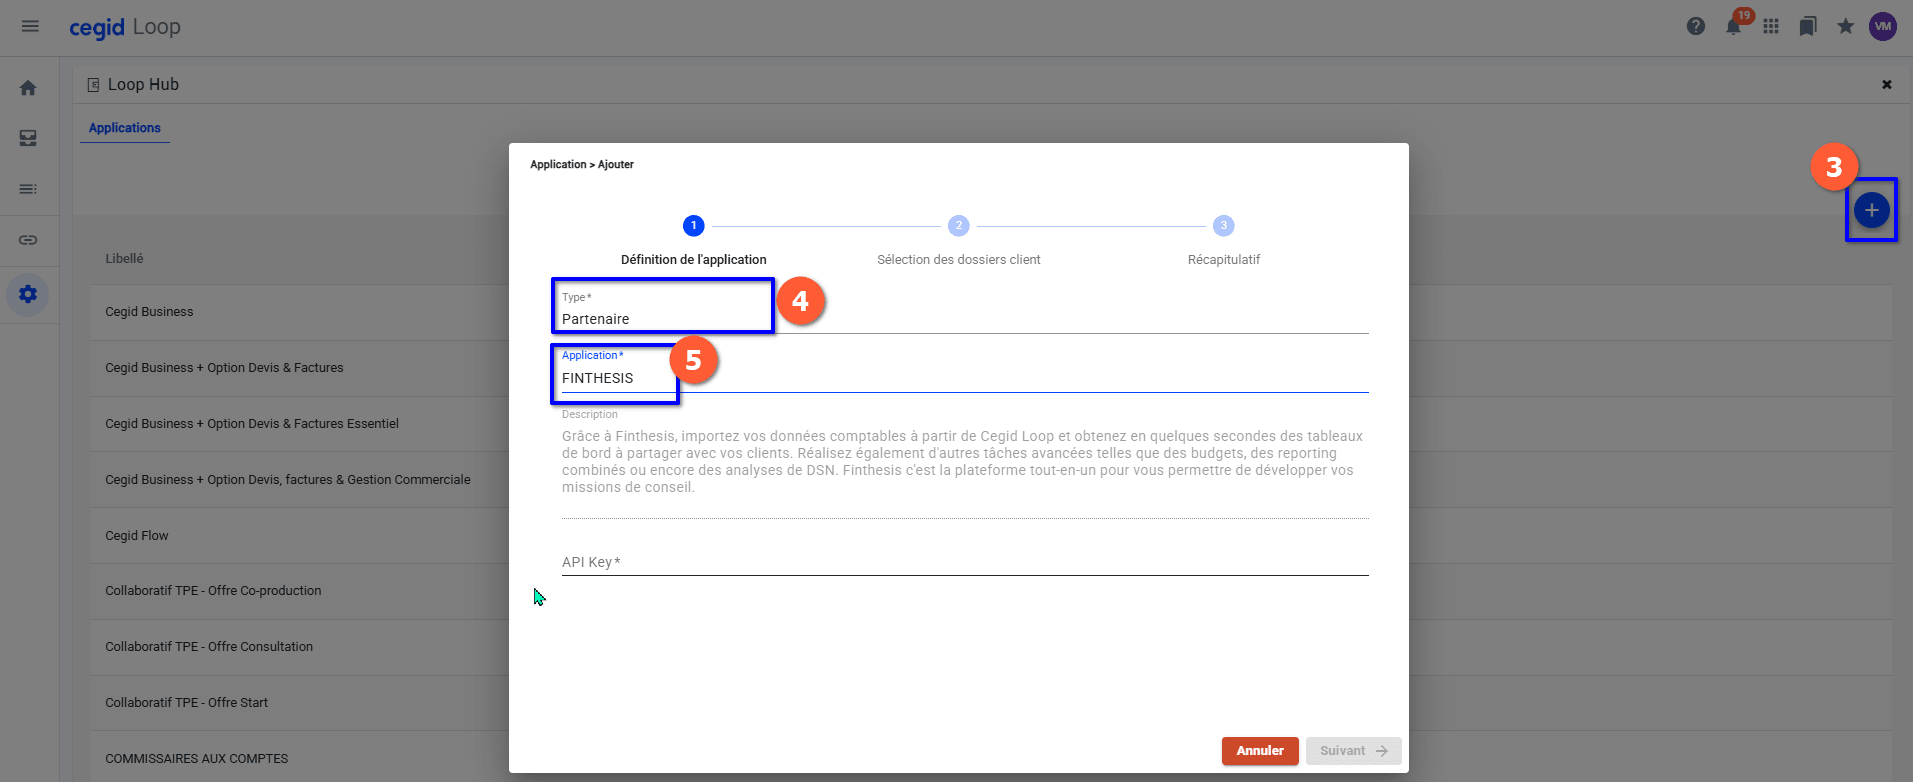The image size is (1913, 782).
Task: Select Collaboratif TPE - Offre Co-production row
Action: 300,591
